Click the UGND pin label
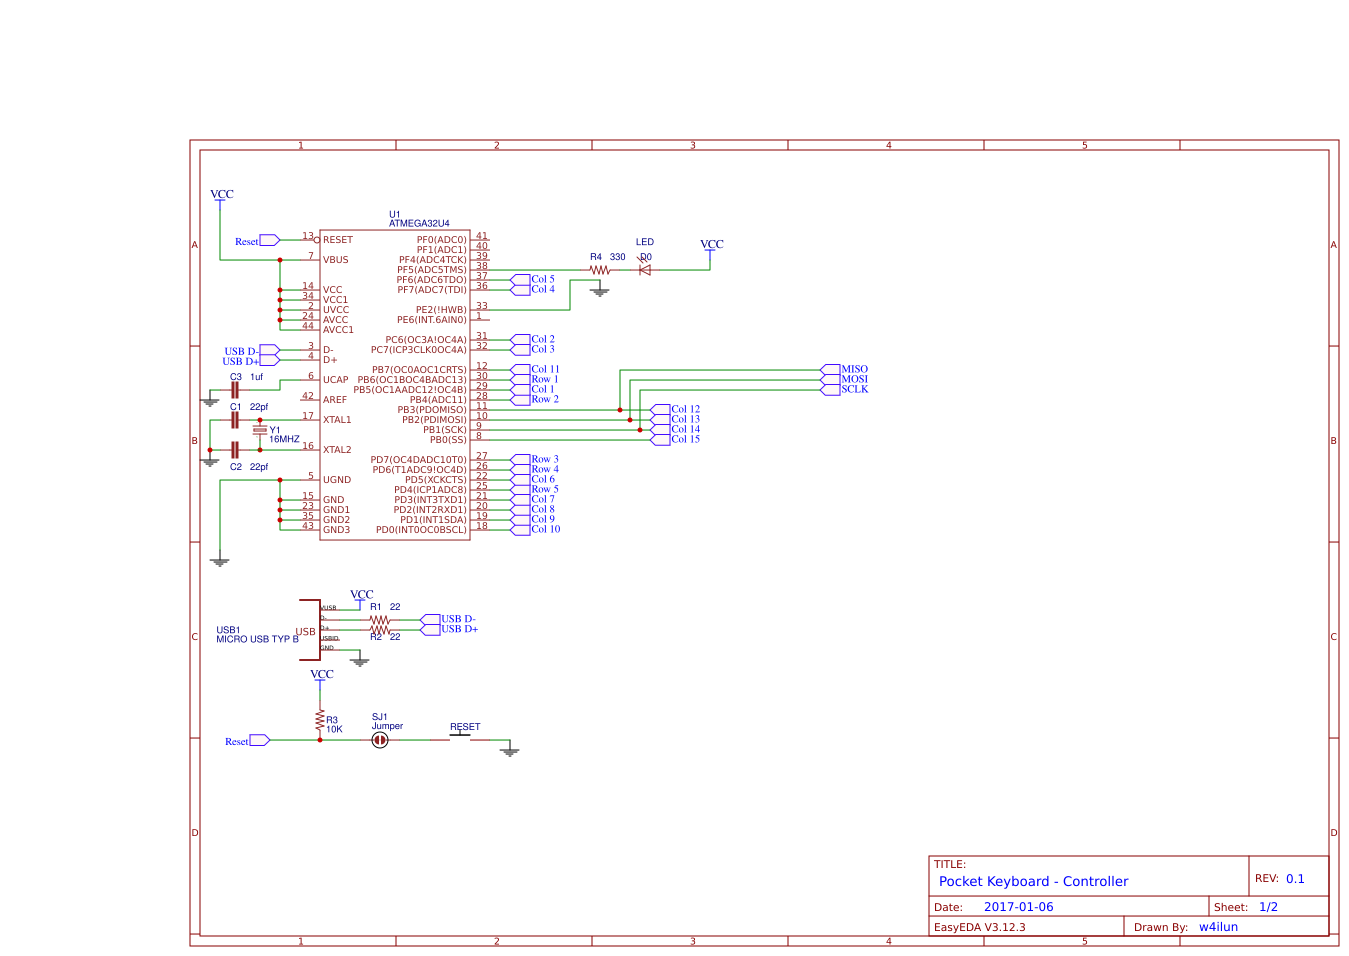 tap(337, 480)
